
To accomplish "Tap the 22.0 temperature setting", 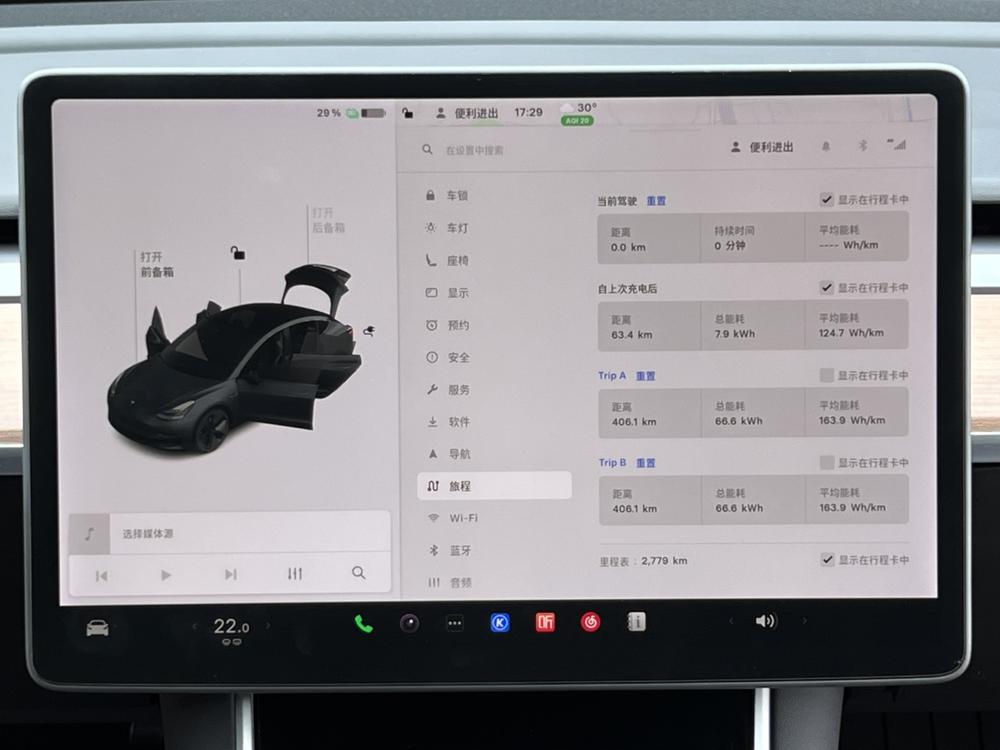I will click(231, 626).
